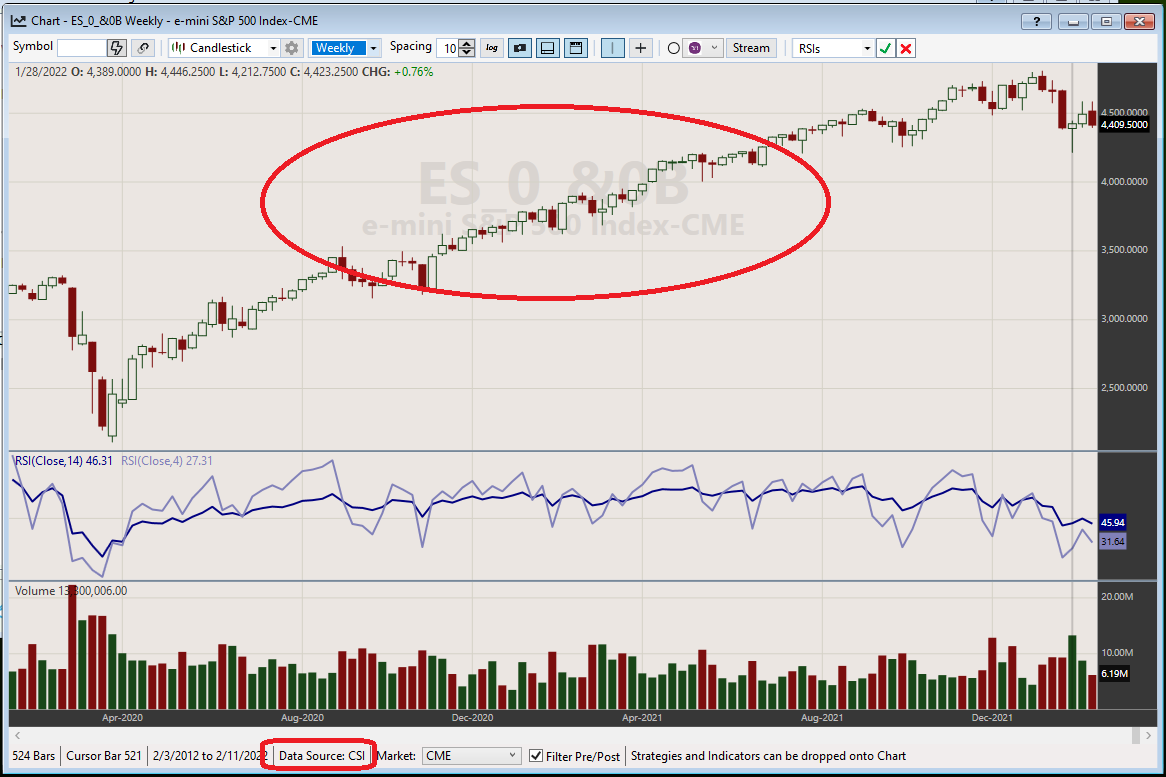Click the link icon next to Symbol

click(x=145, y=48)
